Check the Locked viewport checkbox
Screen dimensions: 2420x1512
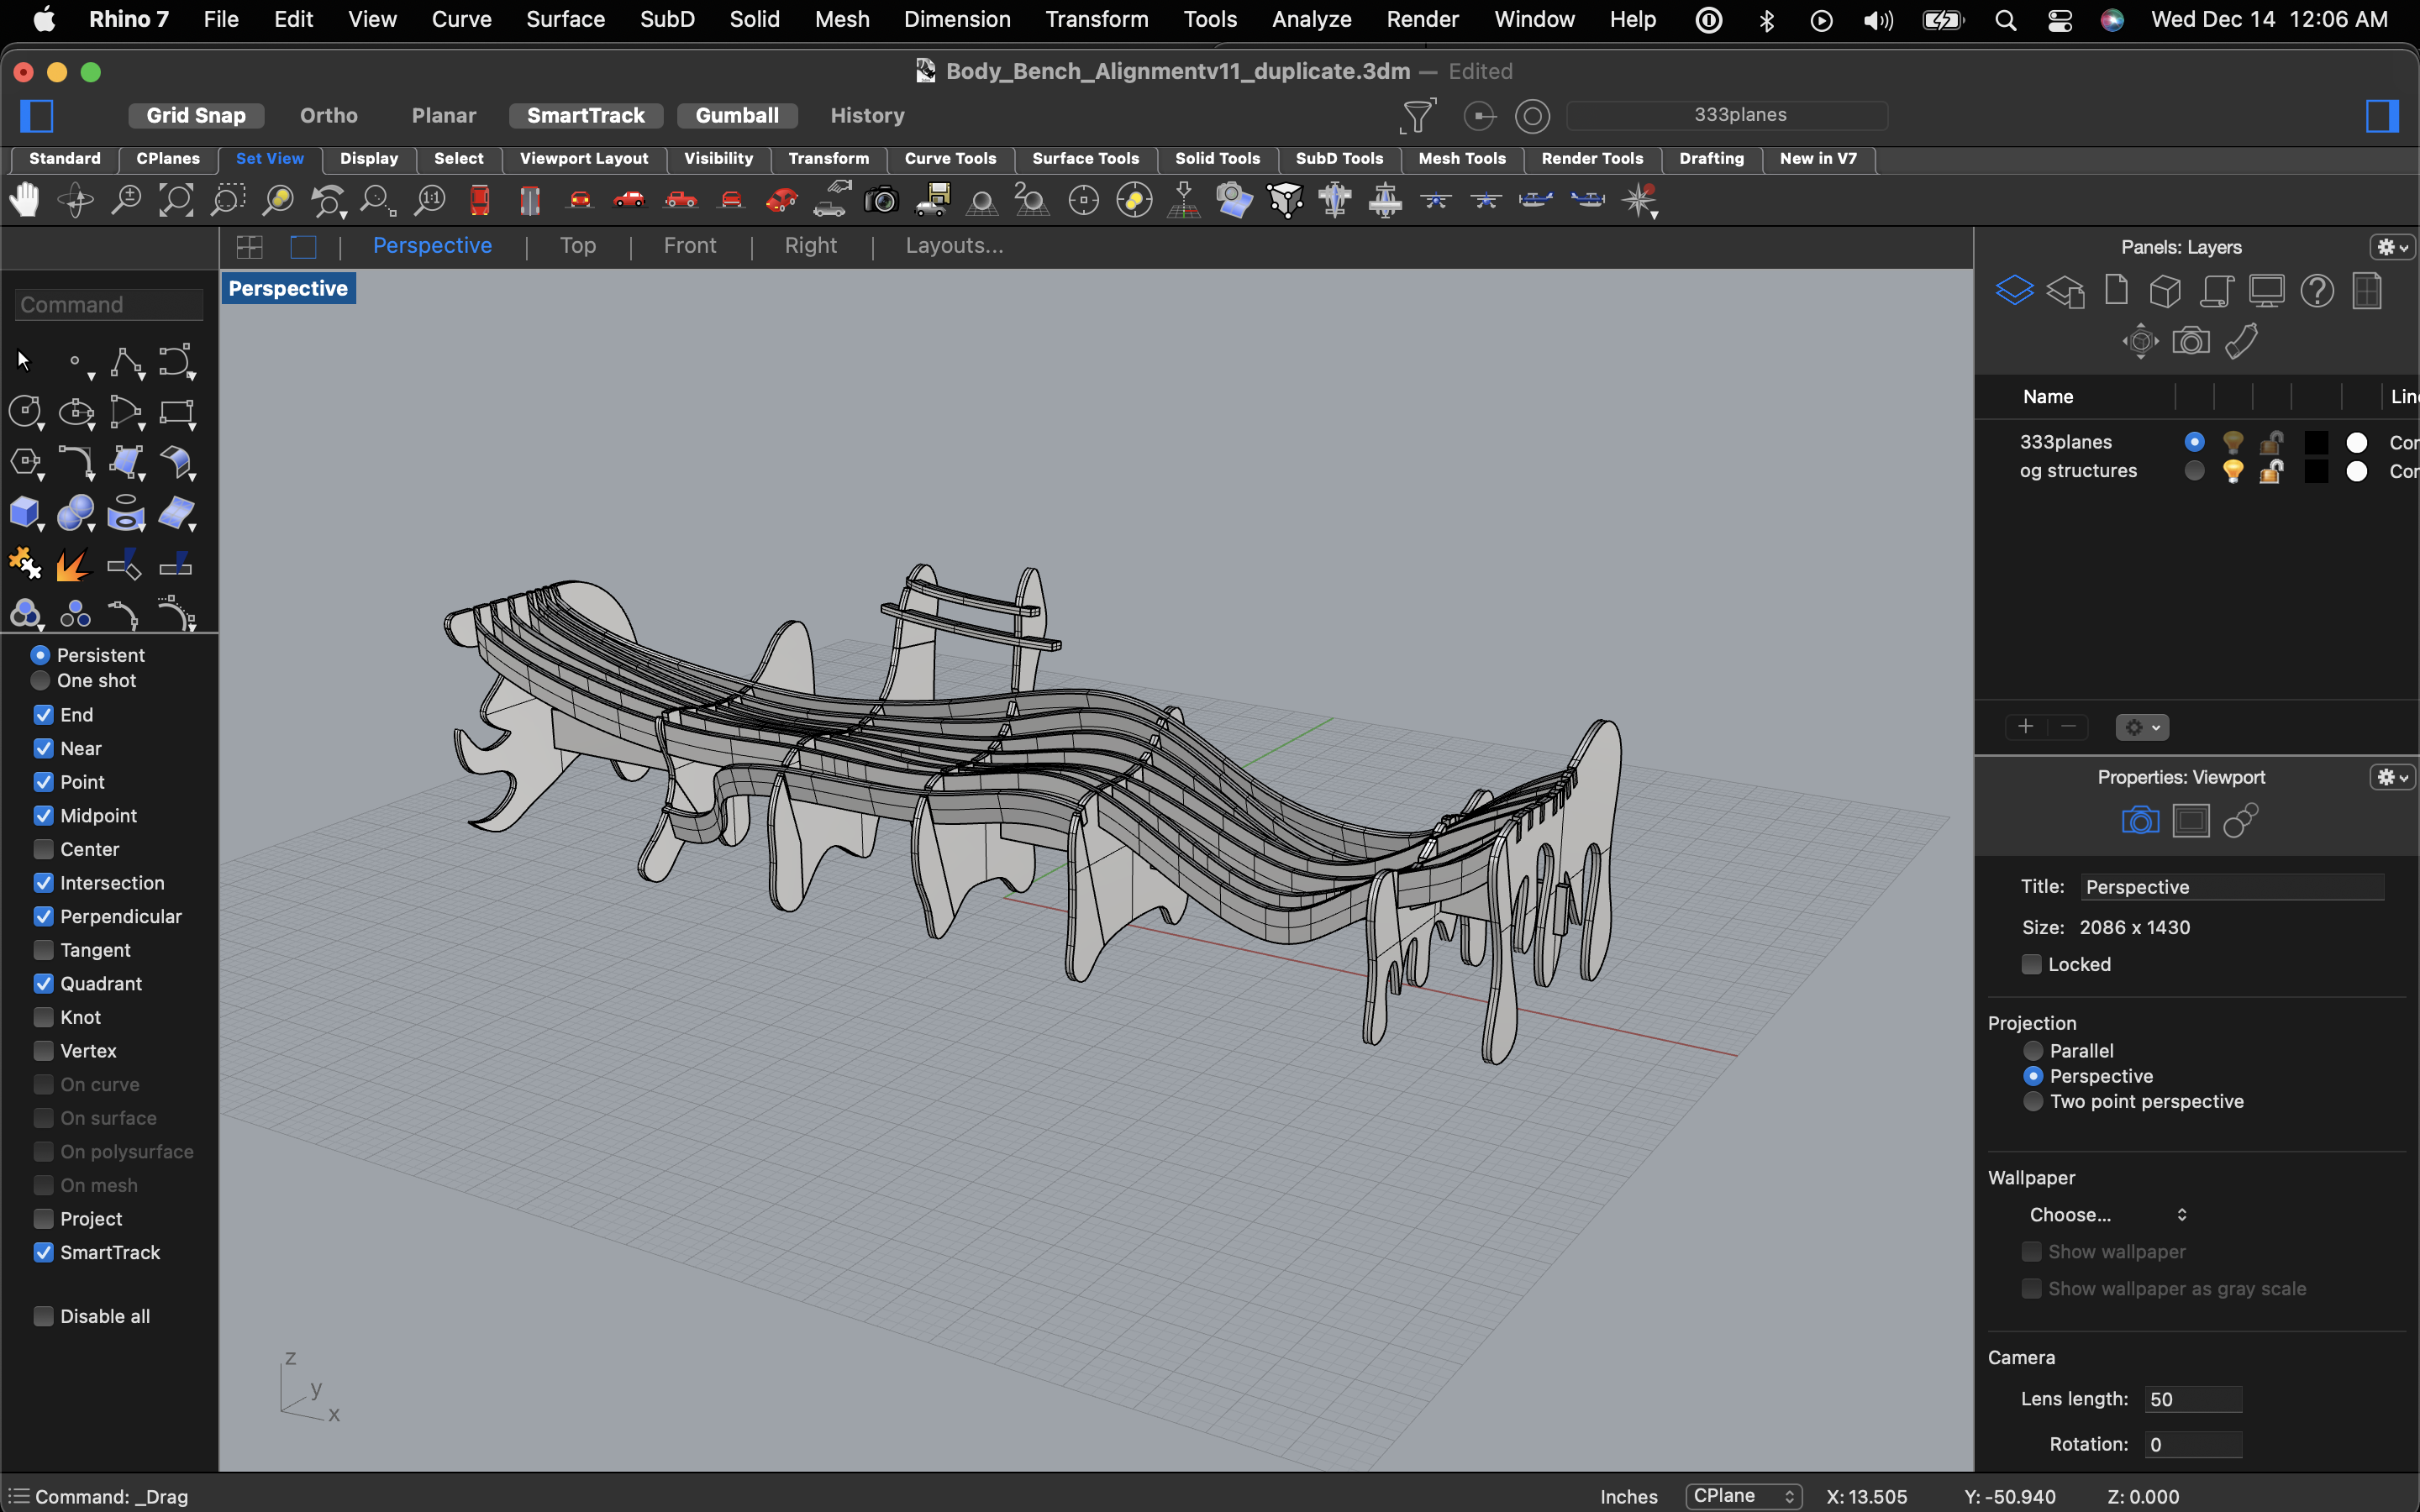click(2031, 964)
